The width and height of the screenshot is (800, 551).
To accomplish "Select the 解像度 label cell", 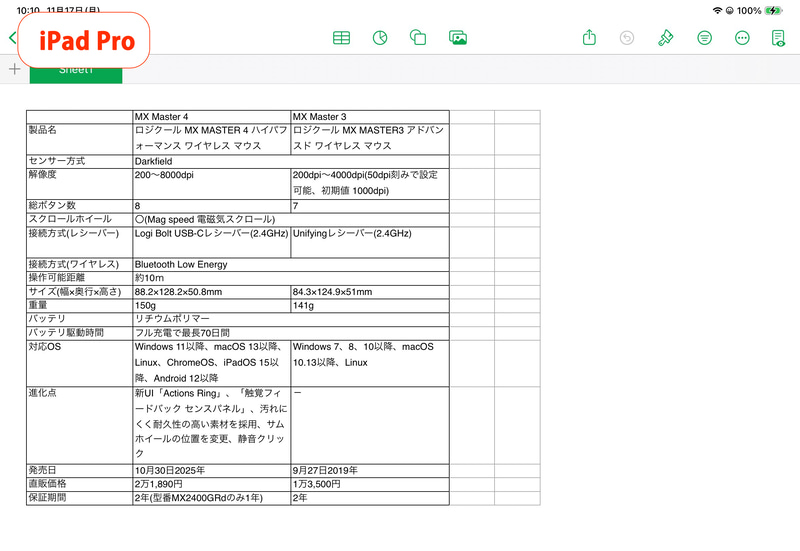I will point(80,184).
